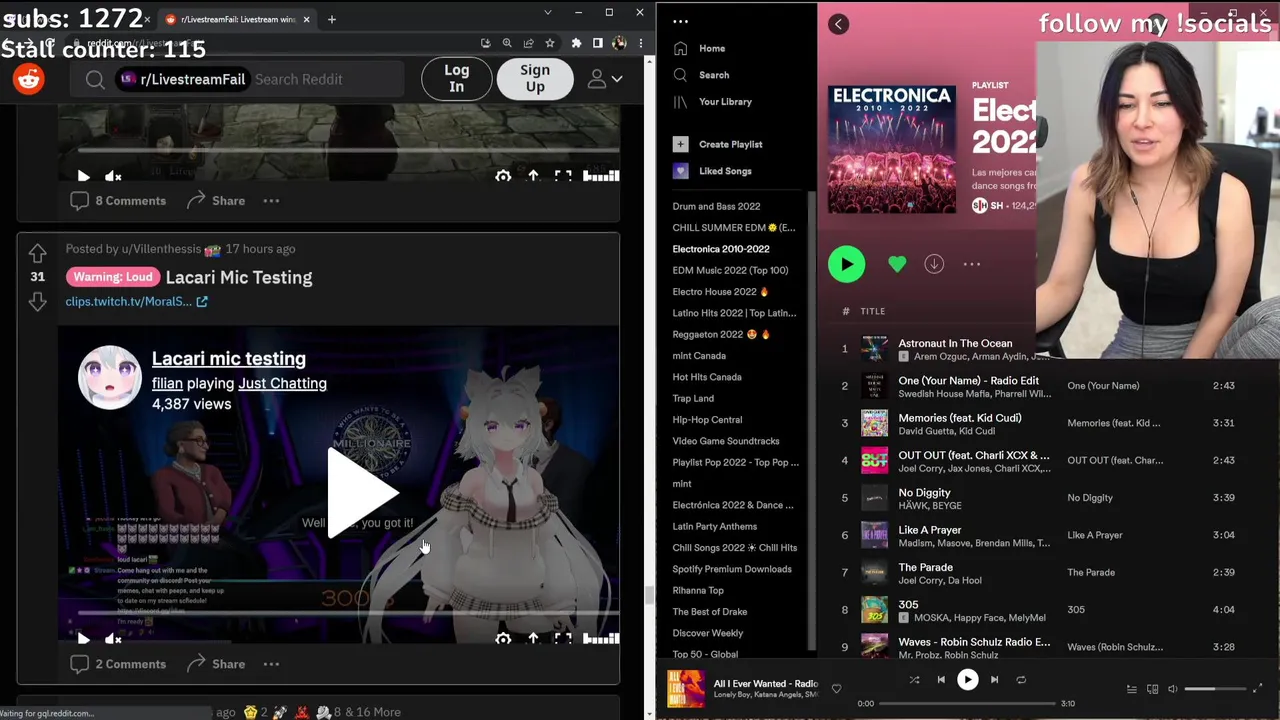The image size is (1280, 720).
Task: Open more options for Electronica playlist
Action: click(971, 264)
